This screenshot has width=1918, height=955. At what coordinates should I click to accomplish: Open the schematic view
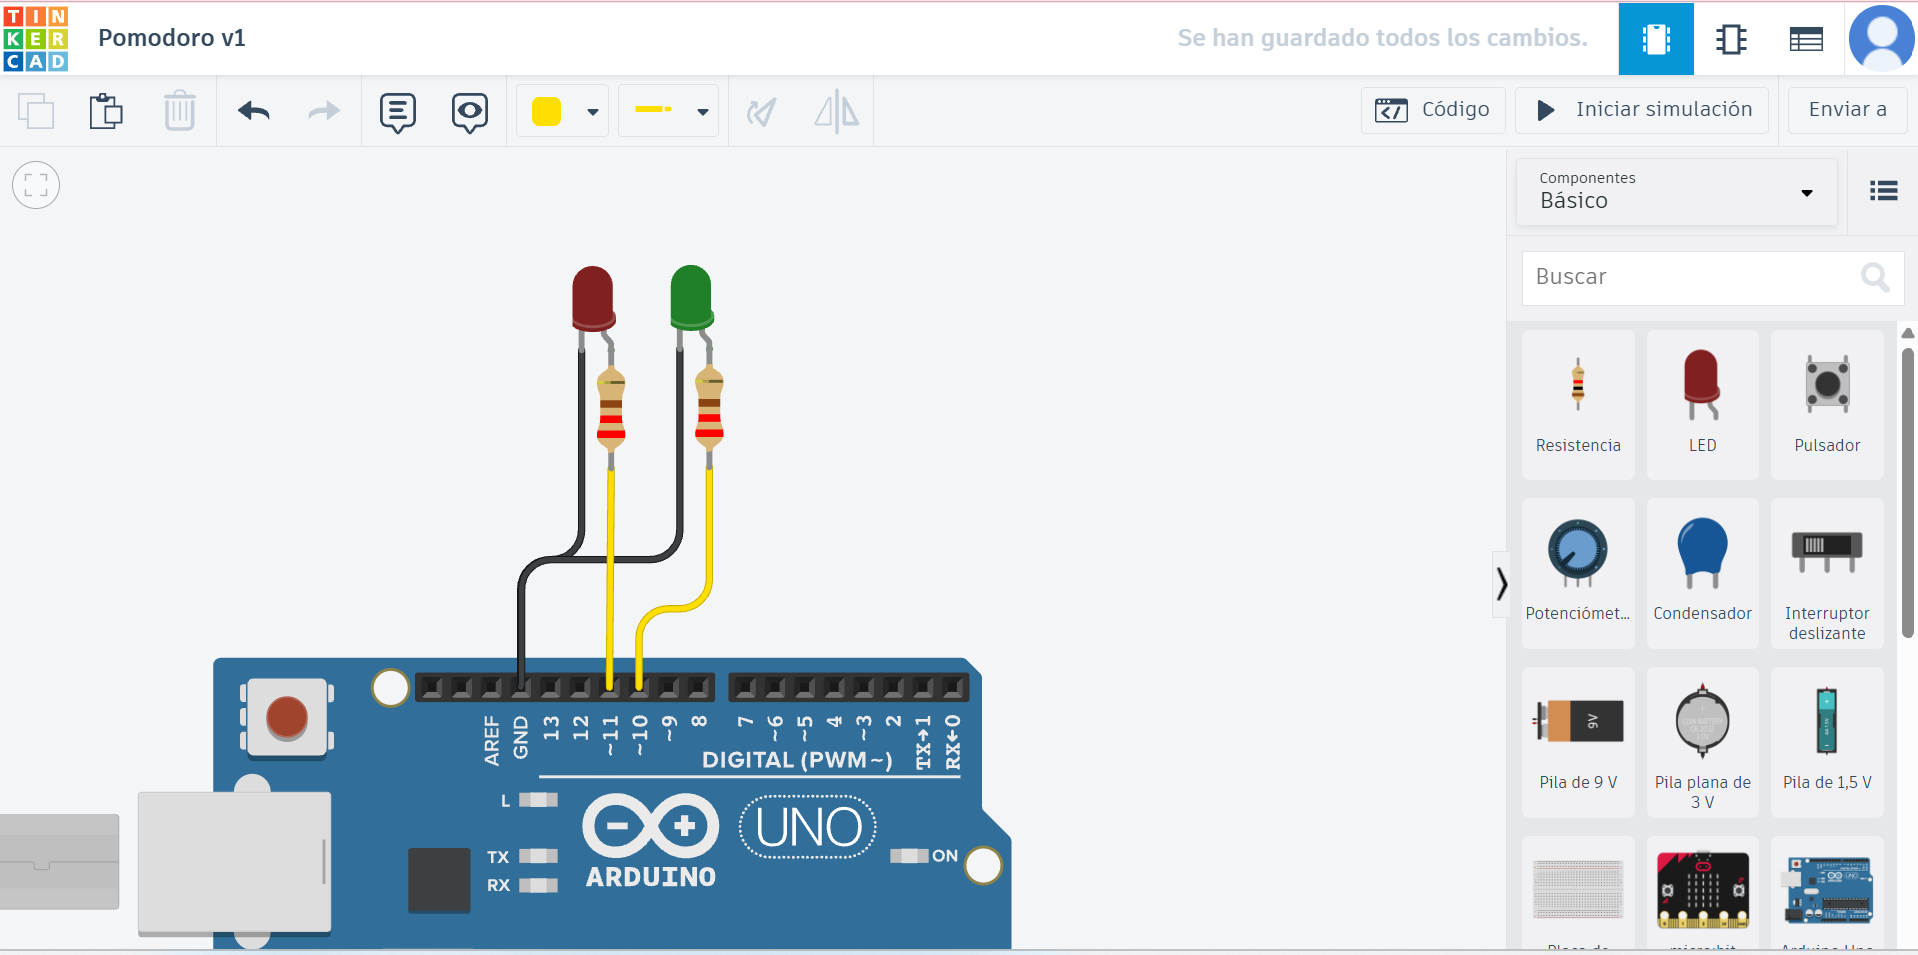pos(1730,39)
